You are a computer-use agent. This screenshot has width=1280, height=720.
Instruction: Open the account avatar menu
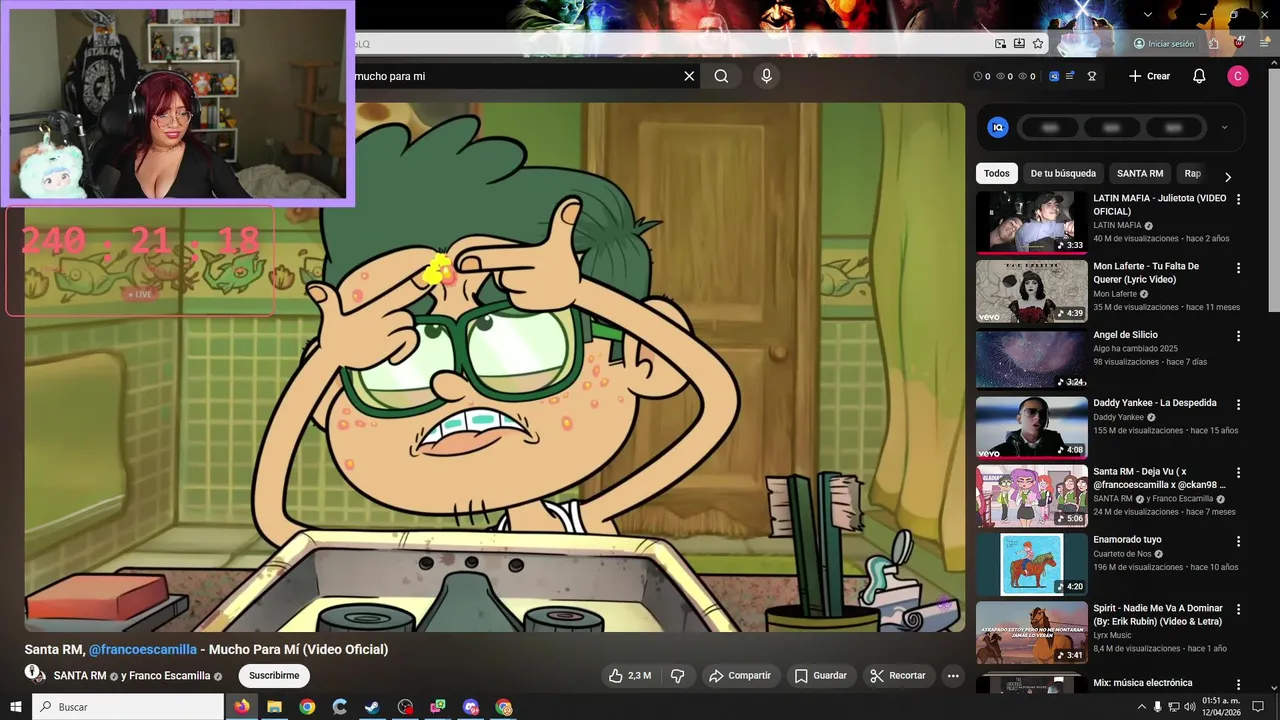point(1238,76)
